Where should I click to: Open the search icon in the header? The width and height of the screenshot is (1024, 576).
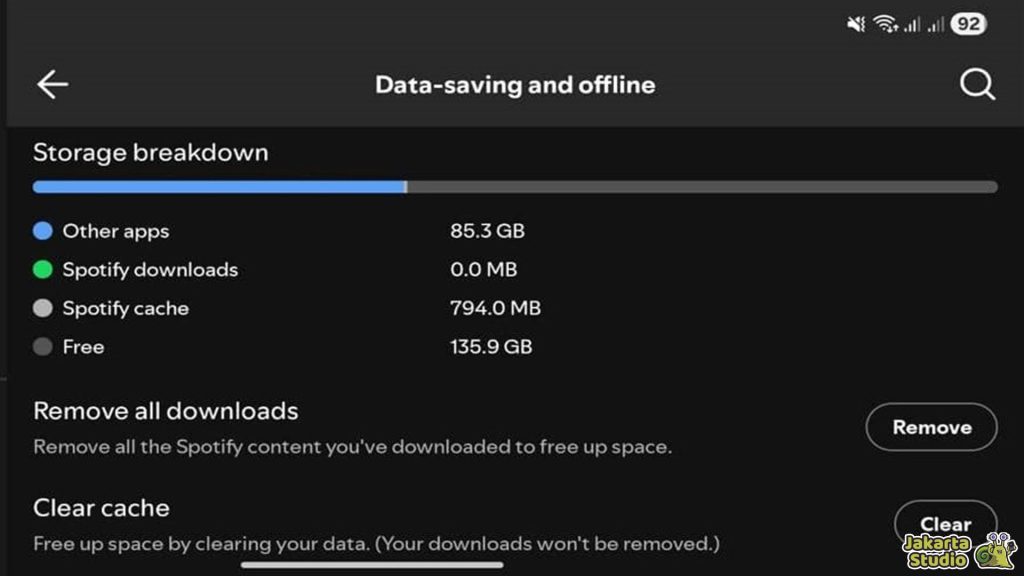976,85
